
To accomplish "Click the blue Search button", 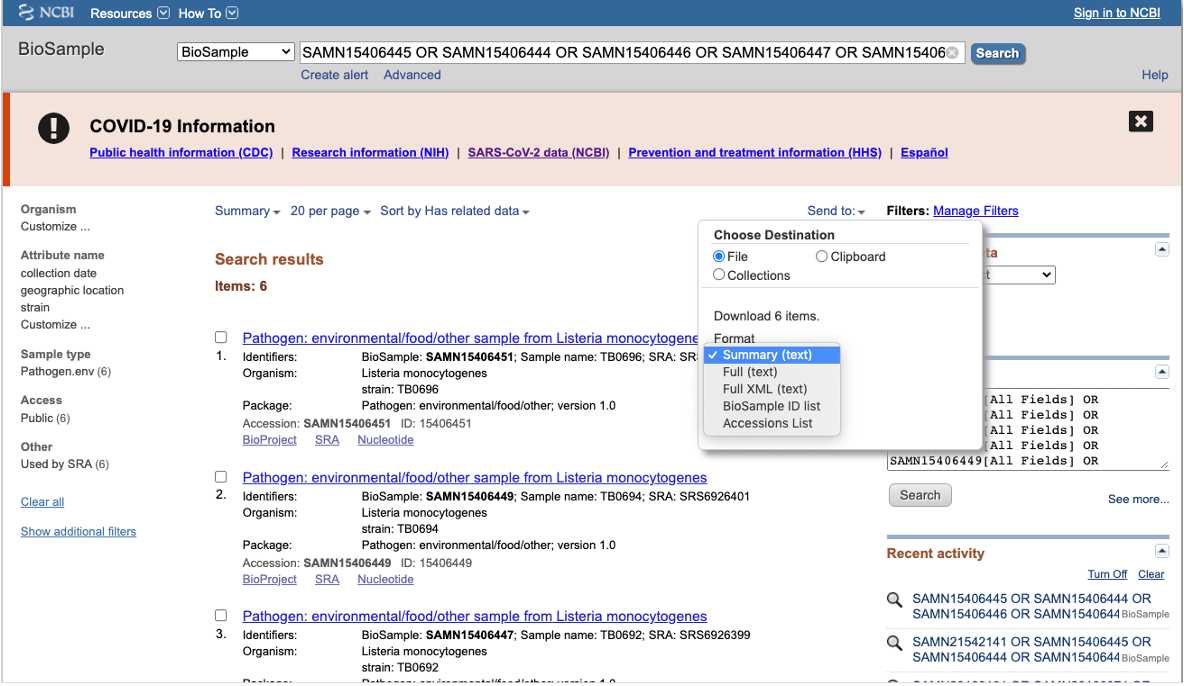I will [x=996, y=53].
